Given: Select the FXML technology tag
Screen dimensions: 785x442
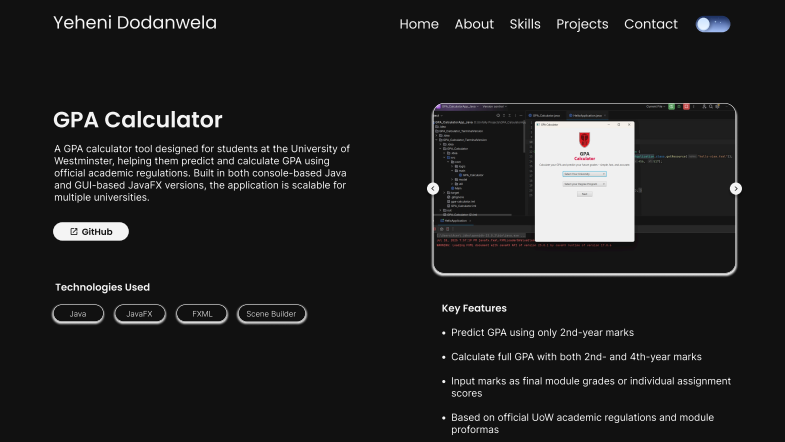Looking at the screenshot, I should point(202,314).
